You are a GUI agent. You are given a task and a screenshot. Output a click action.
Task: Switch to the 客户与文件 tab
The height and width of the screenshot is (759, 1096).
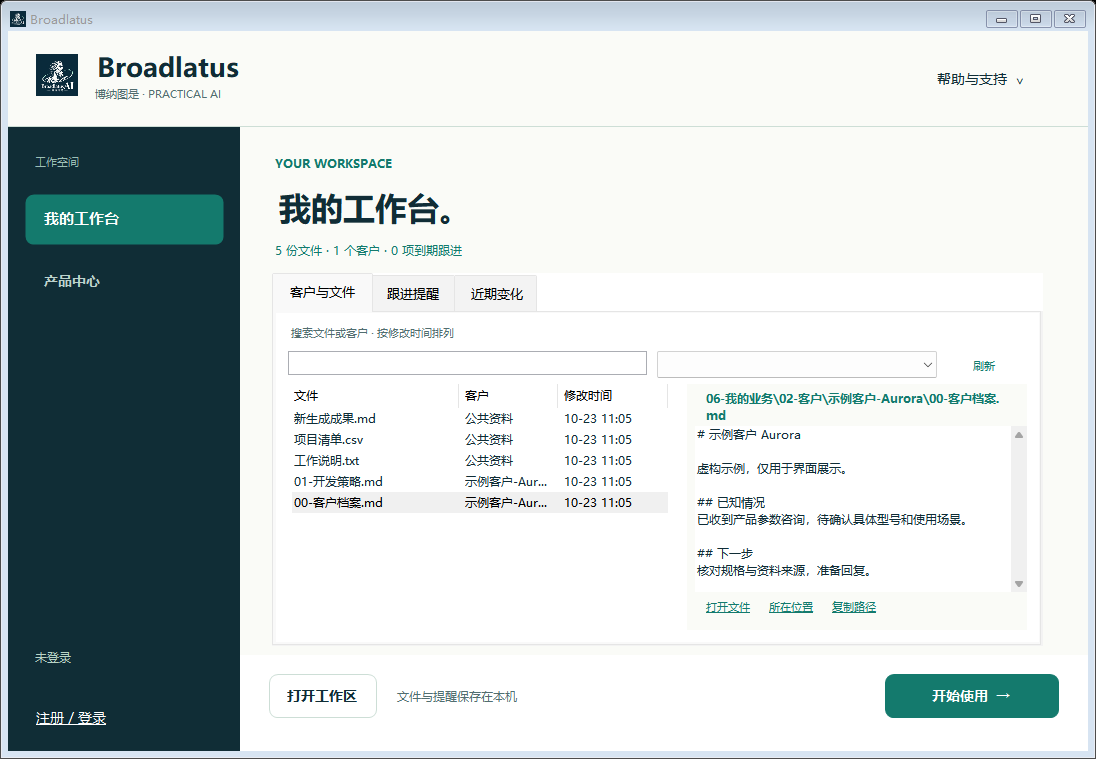click(322, 292)
